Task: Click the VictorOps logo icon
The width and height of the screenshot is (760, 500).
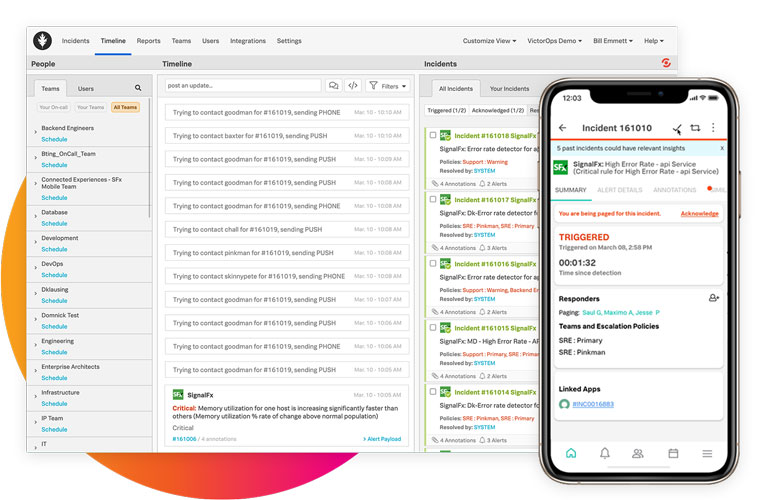Action: click(43, 41)
